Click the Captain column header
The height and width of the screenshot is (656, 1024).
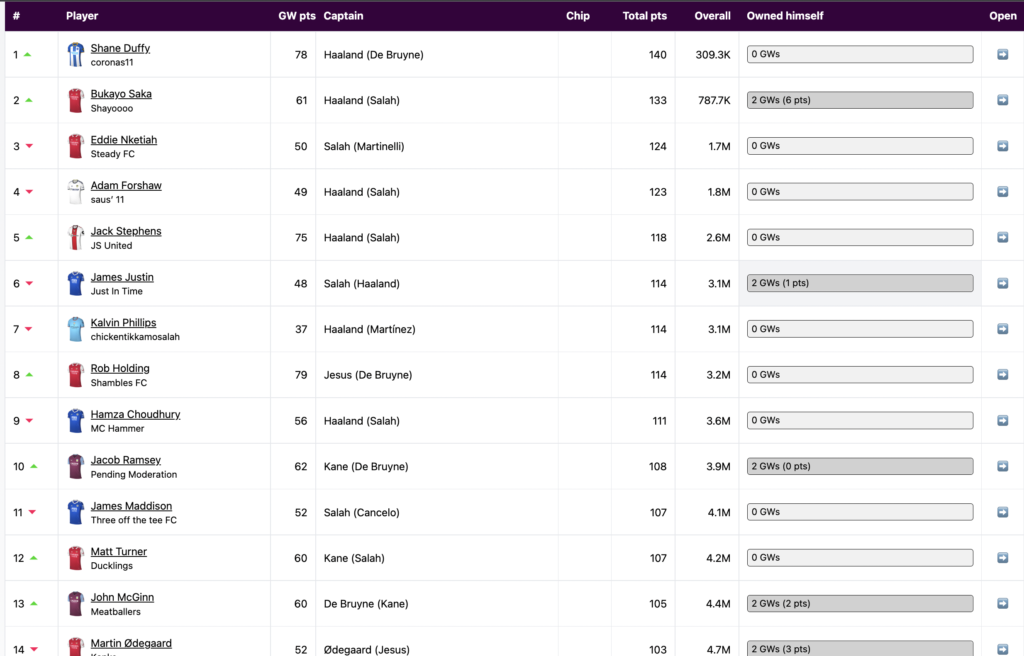[x=343, y=16]
